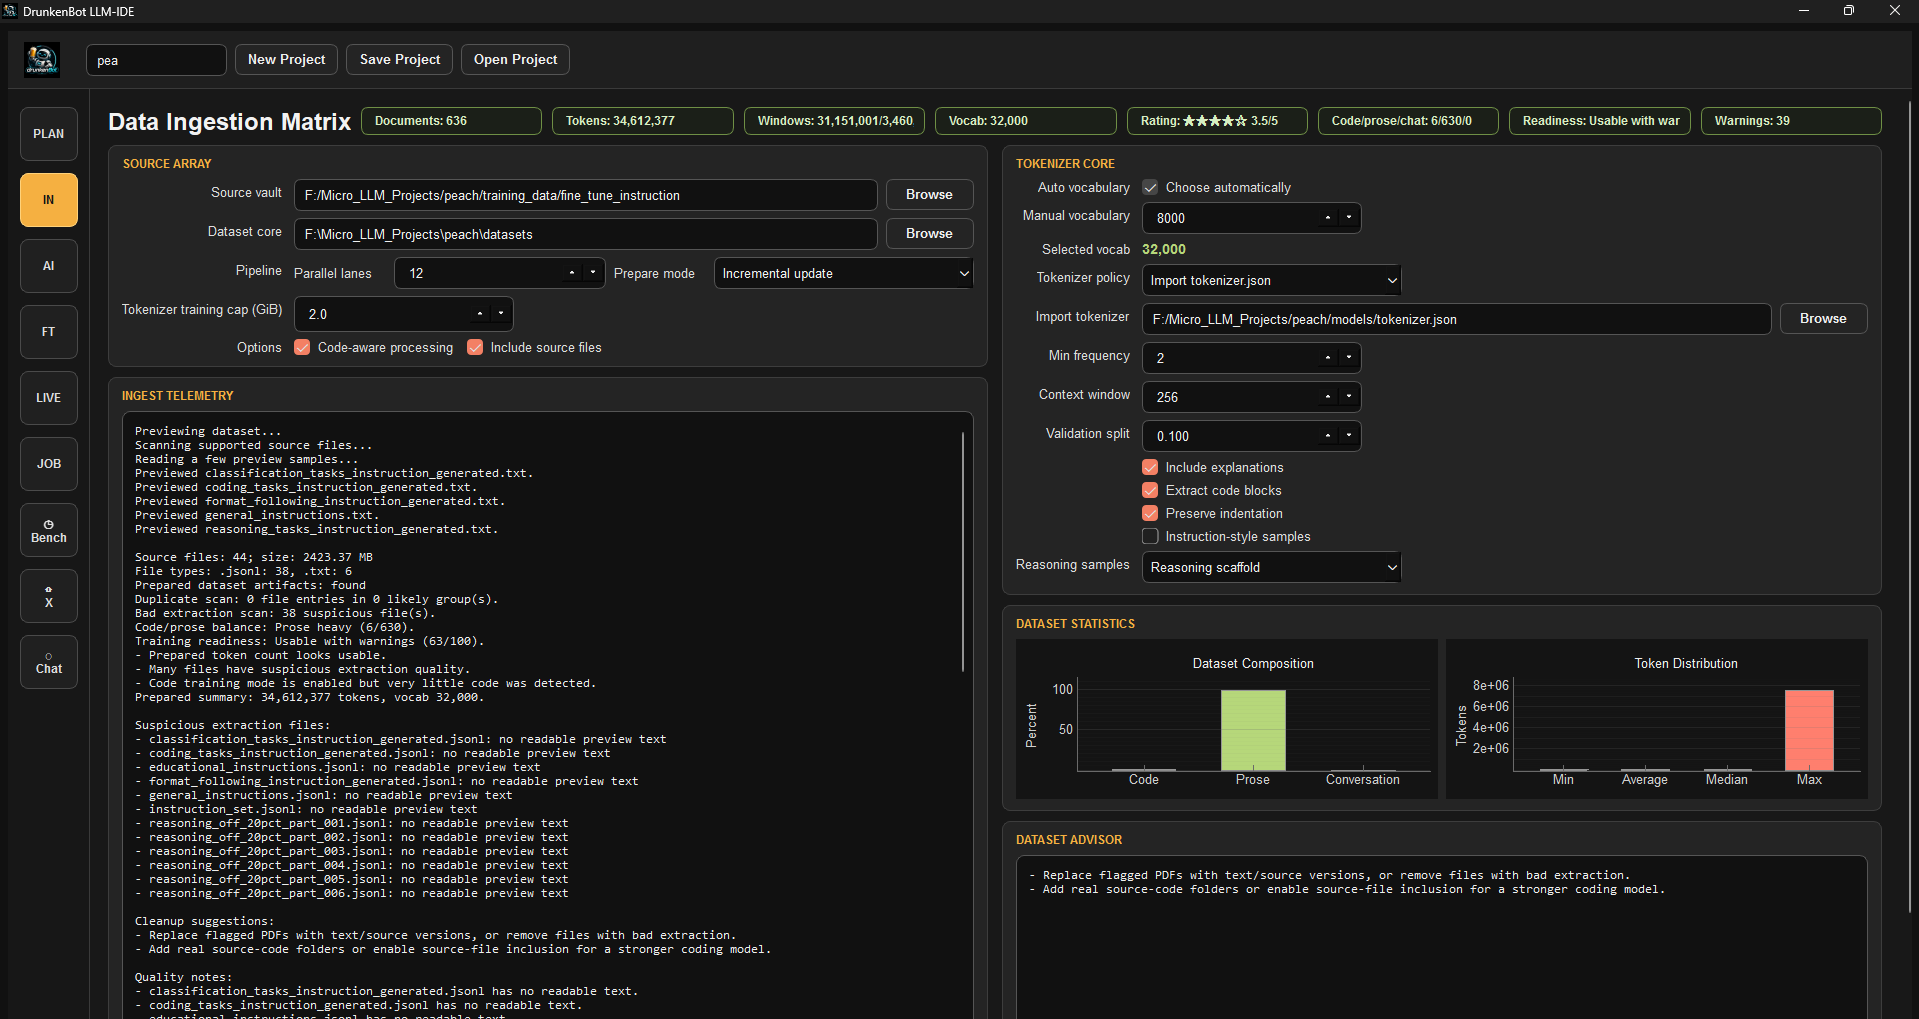Increase Manual vocabulary value
Viewport: 1919px width, 1019px height.
pyautogui.click(x=1328, y=218)
